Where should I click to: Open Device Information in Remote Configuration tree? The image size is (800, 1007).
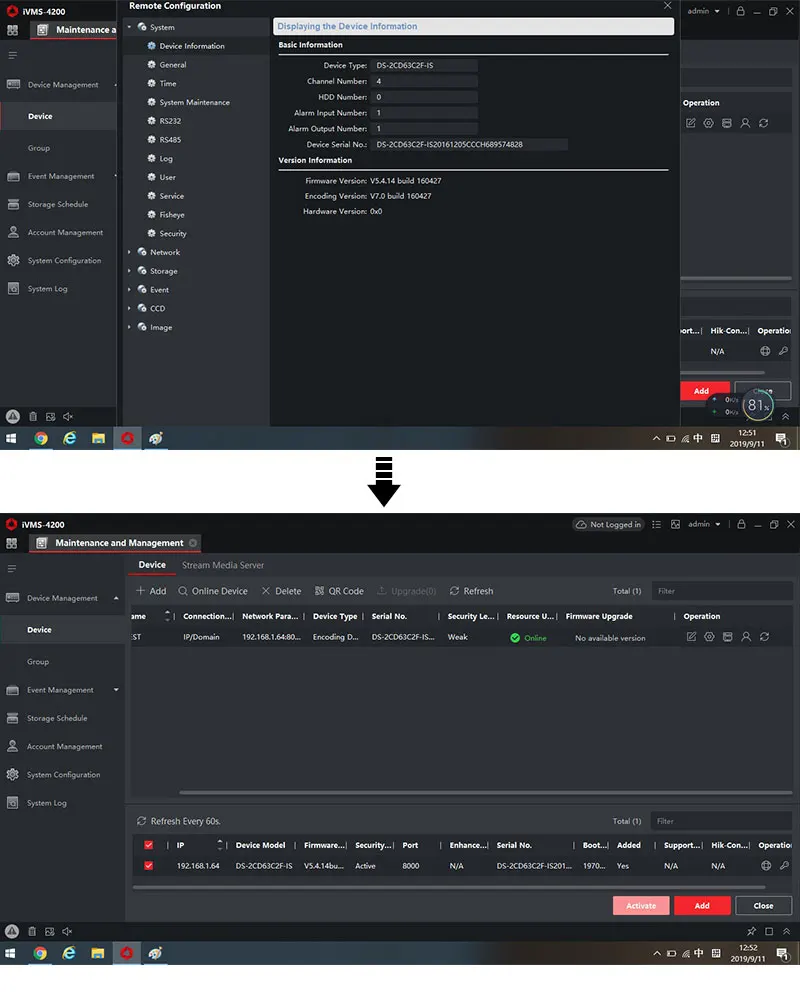click(191, 46)
